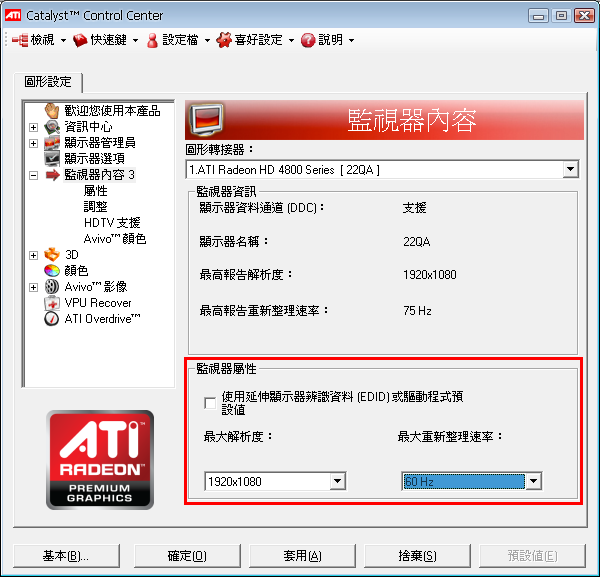Select the 圖形設定 tab
The image size is (600, 577).
(48, 82)
